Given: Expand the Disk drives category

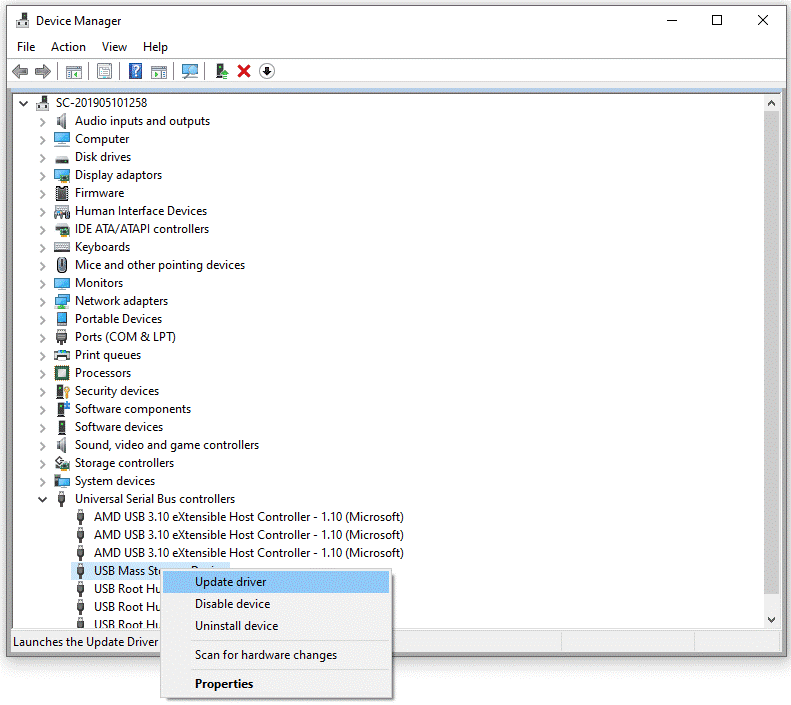Looking at the screenshot, I should pos(42,157).
